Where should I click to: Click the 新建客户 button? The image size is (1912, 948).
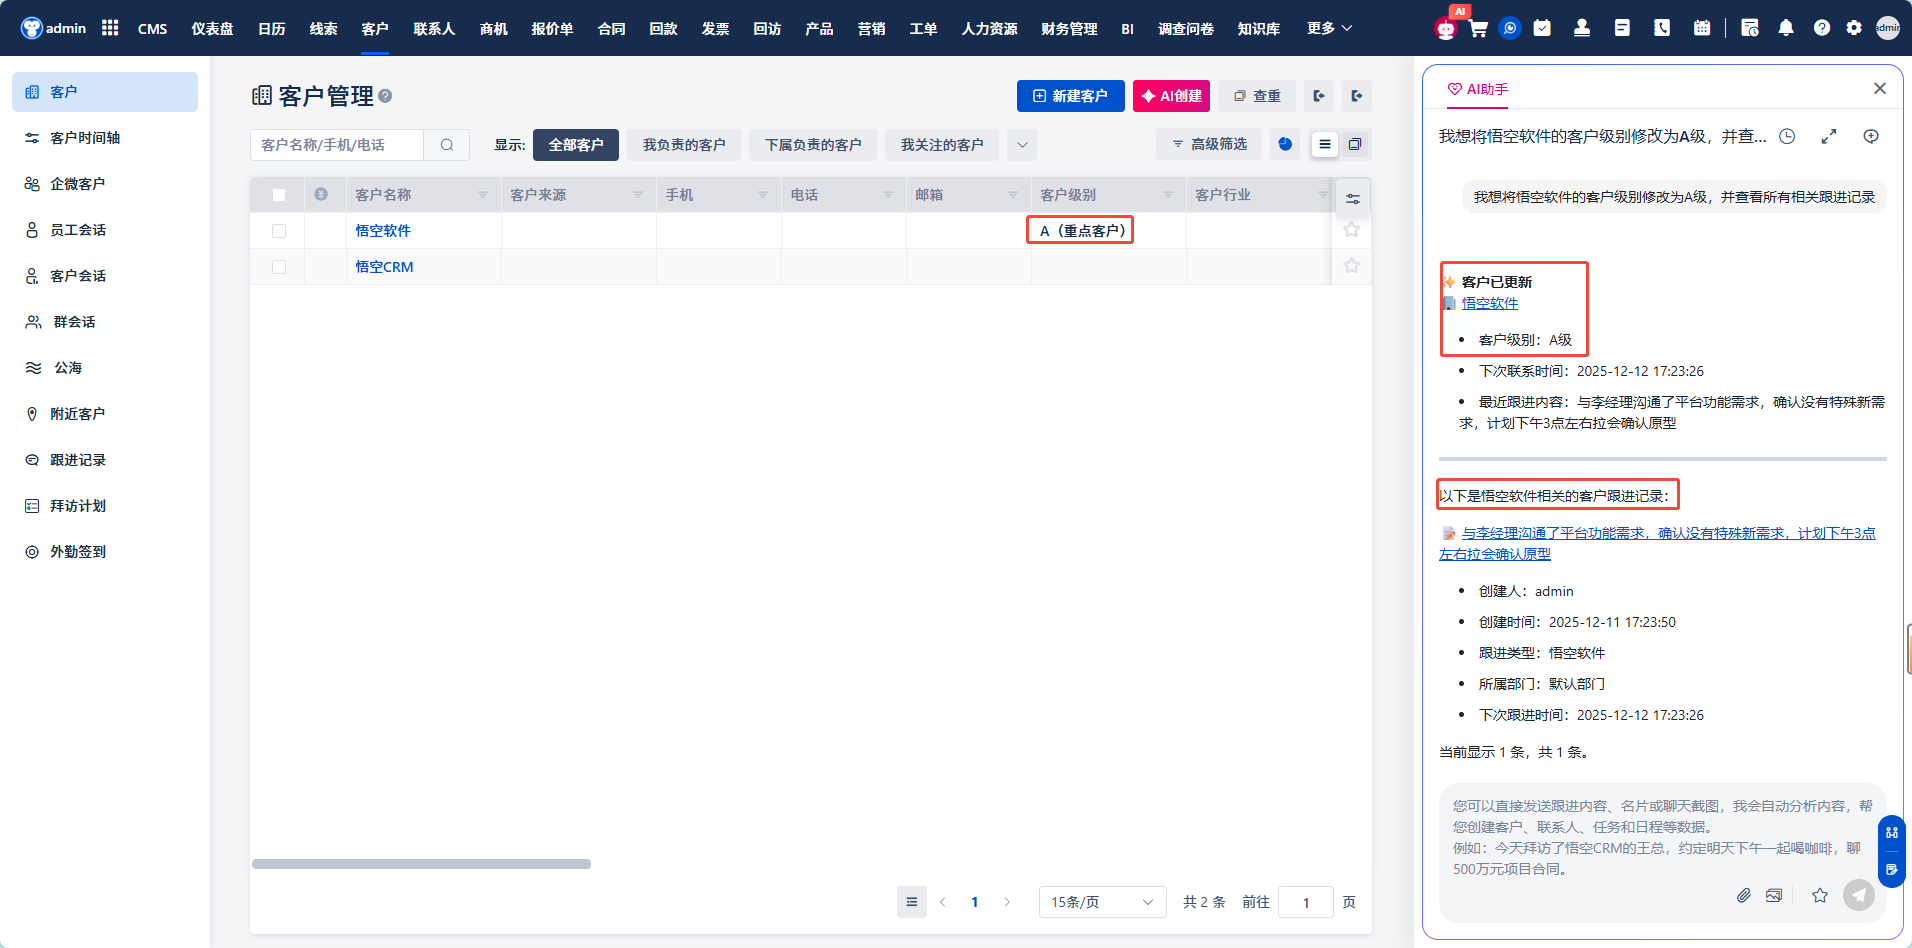[x=1070, y=96]
